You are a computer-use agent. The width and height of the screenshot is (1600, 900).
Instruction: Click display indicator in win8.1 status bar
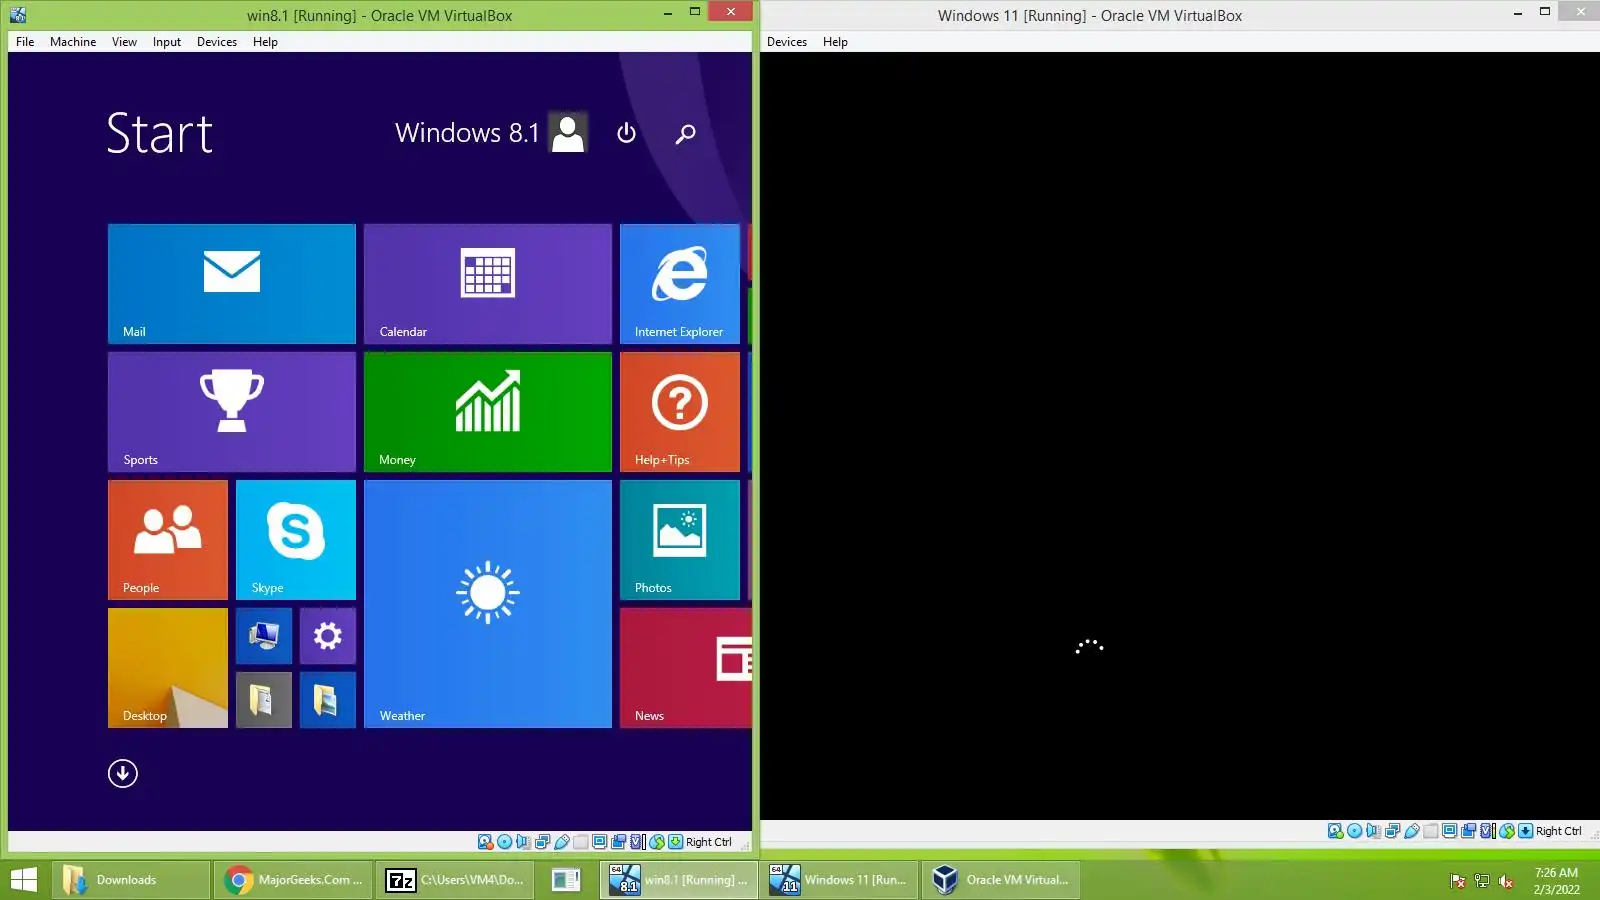[x=600, y=842]
